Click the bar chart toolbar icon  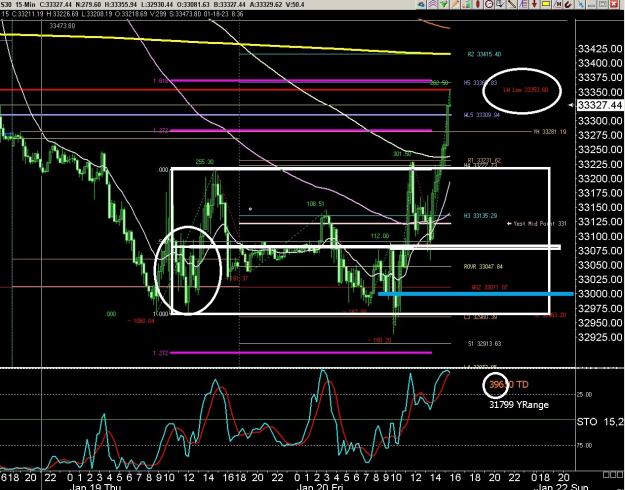466,4
